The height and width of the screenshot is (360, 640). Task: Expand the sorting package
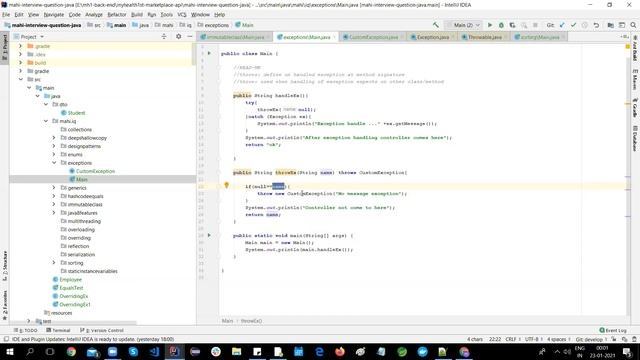click(x=54, y=262)
